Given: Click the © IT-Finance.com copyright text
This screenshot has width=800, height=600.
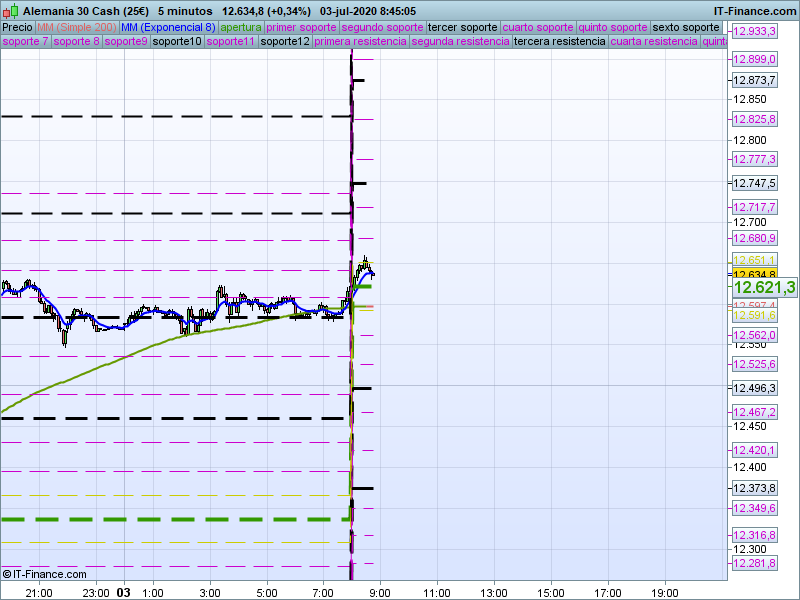Looking at the screenshot, I should (x=45, y=574).
